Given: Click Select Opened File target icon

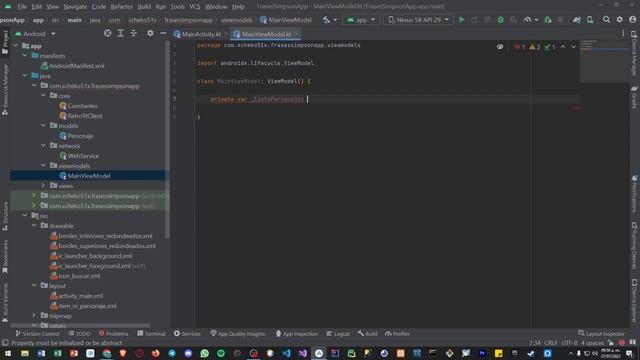Looking at the screenshot, I should click(x=107, y=33).
